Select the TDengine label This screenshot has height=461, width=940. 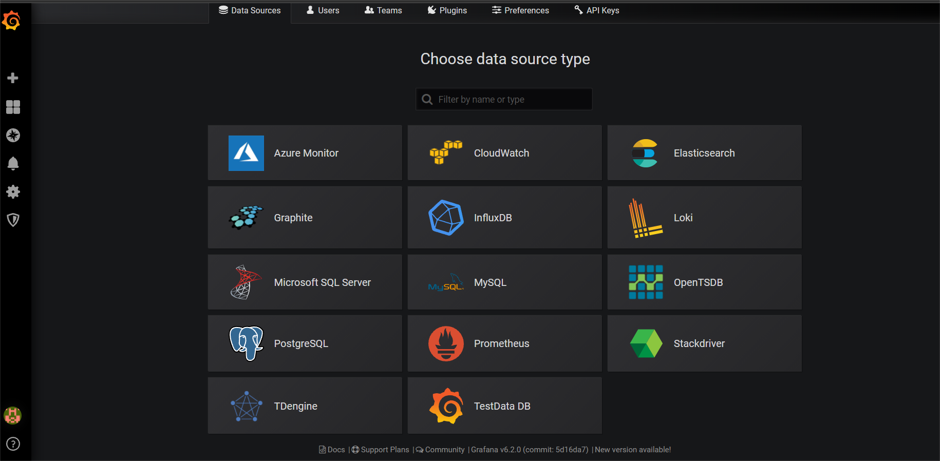[296, 406]
